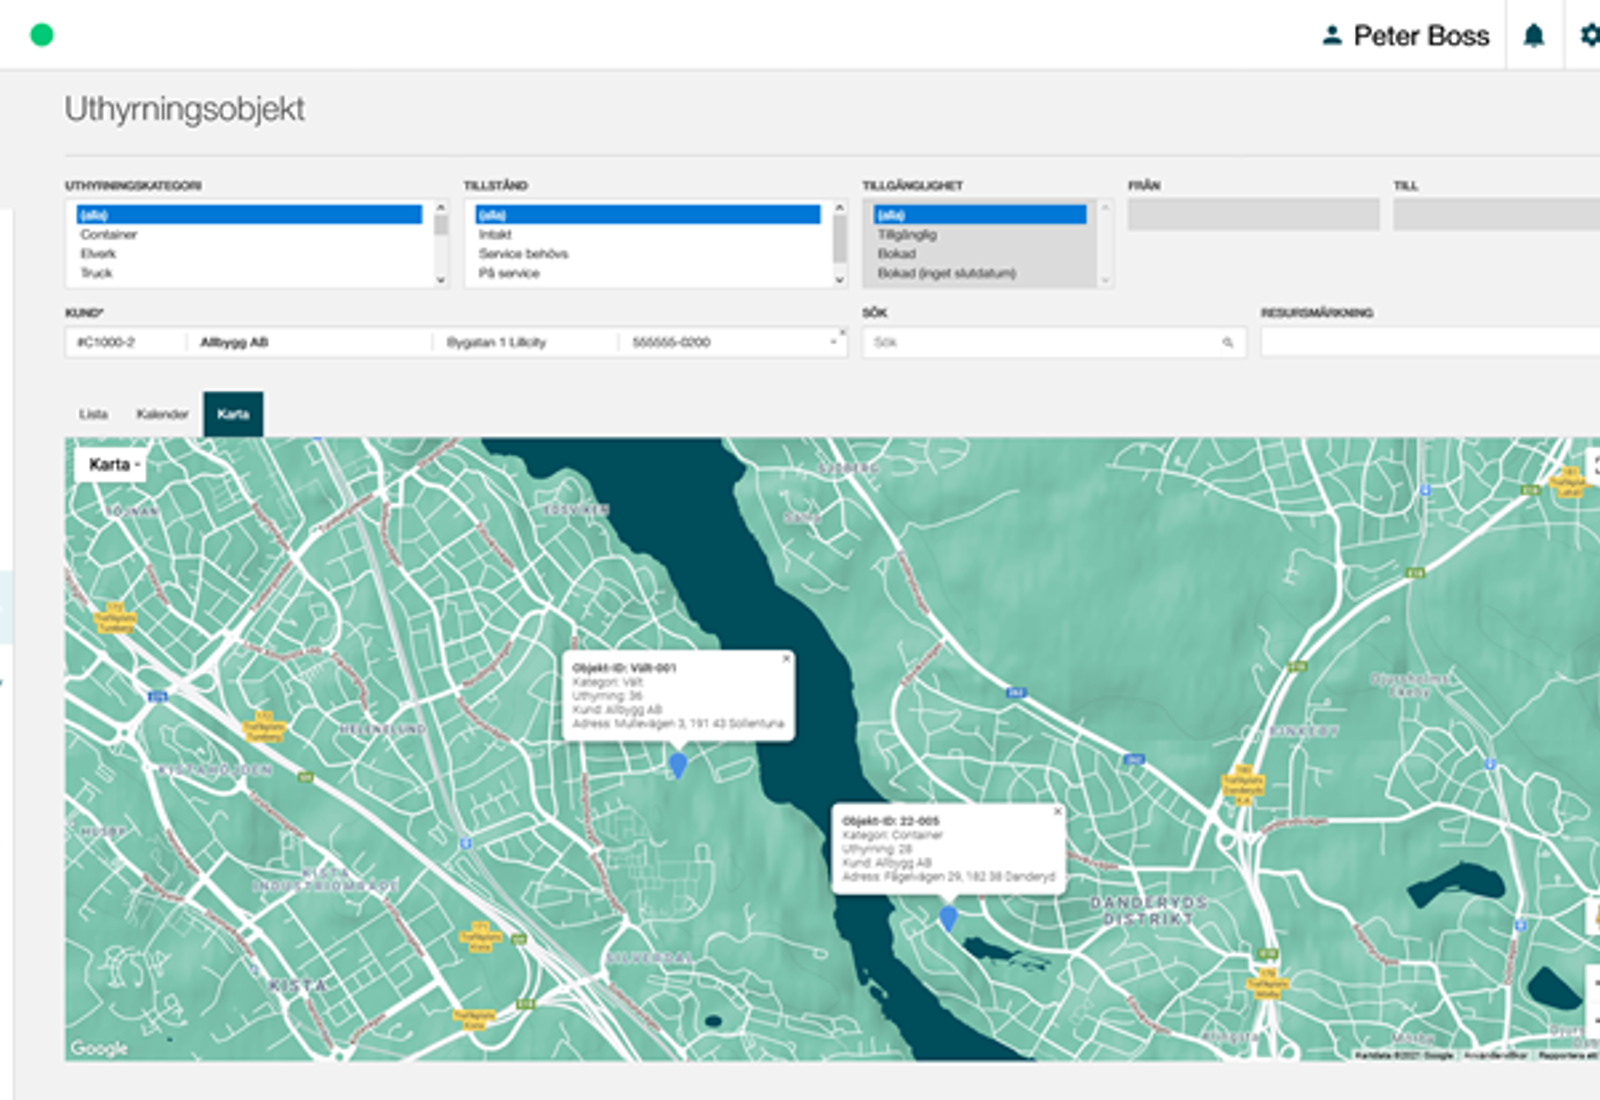The height and width of the screenshot is (1100, 1600).
Task: Close the 22-005 Container info popup
Action: click(1057, 812)
